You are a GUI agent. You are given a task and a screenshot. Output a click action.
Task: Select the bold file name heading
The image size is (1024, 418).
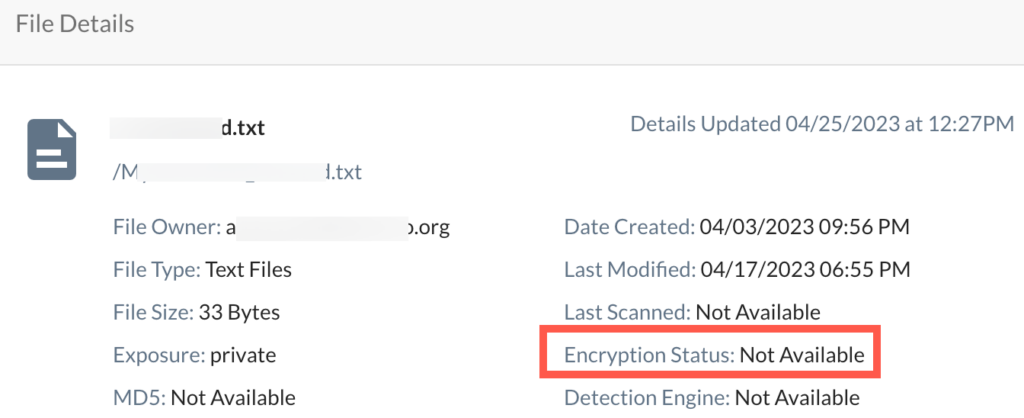190,127
